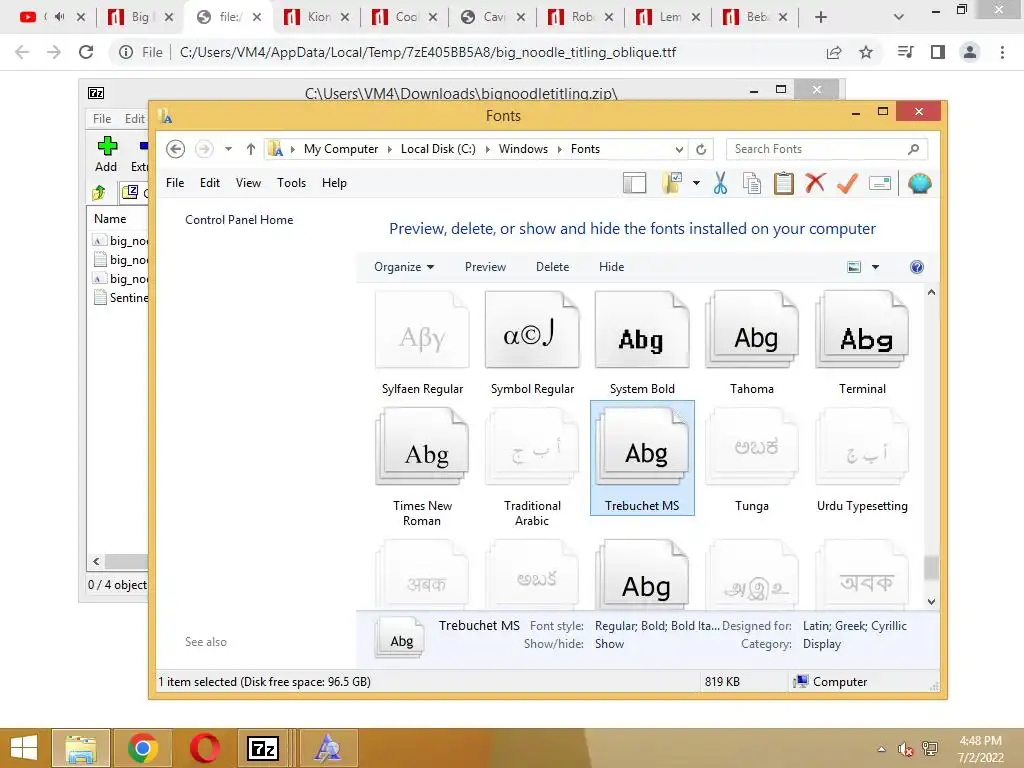Select the Traditional Arabic font
The image size is (1024, 768).
point(532,466)
